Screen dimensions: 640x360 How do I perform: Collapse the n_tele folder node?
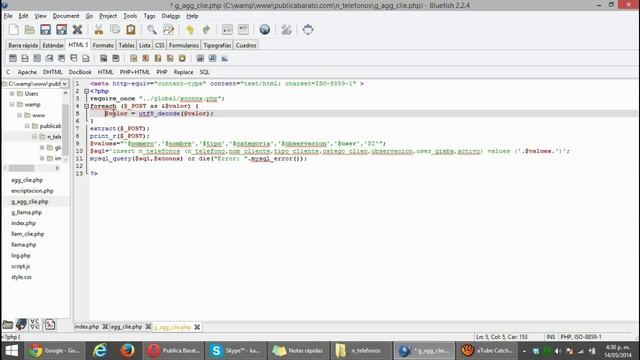pos(35,137)
